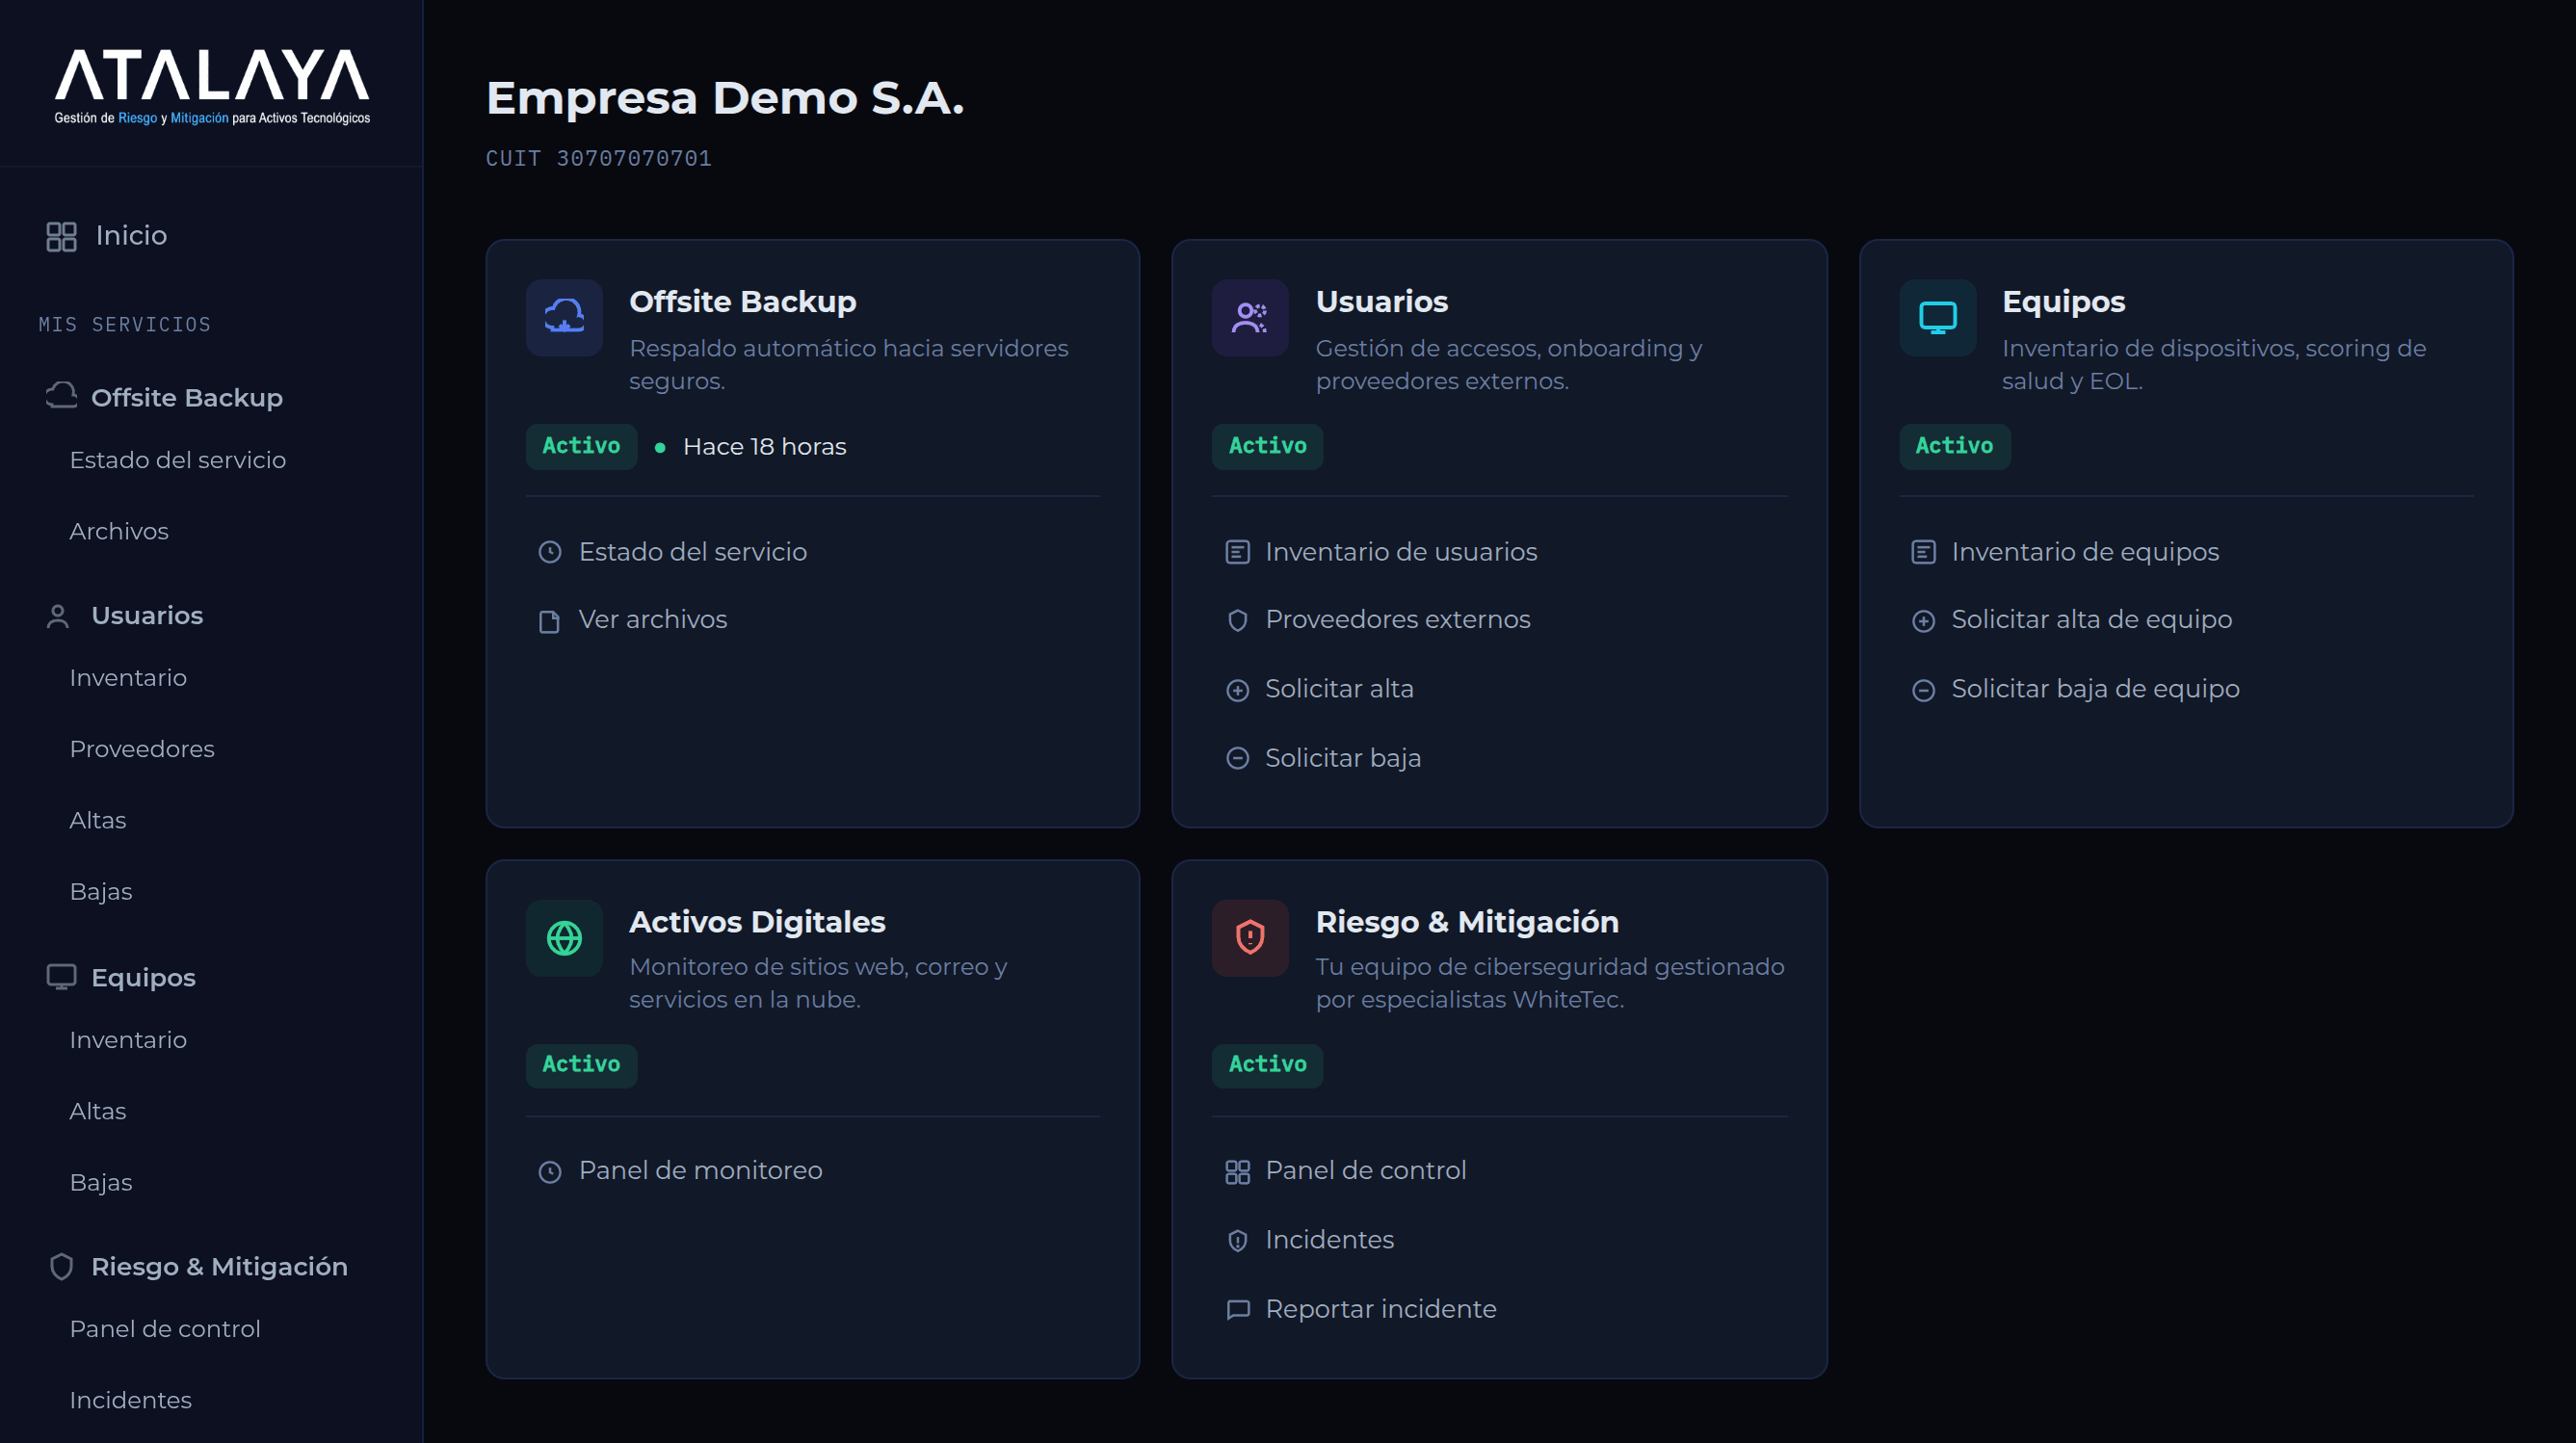The image size is (2576, 1443).
Task: Click the Equipos monitor card icon
Action: point(1937,317)
